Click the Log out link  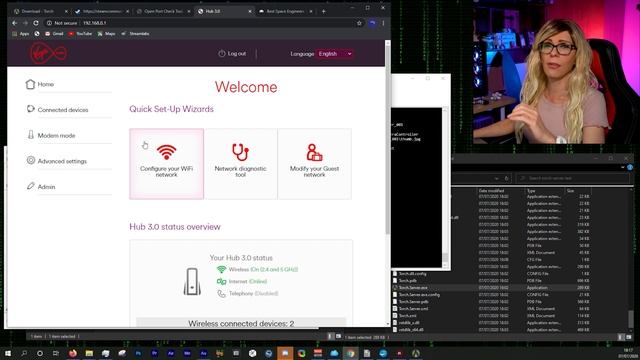232,53
